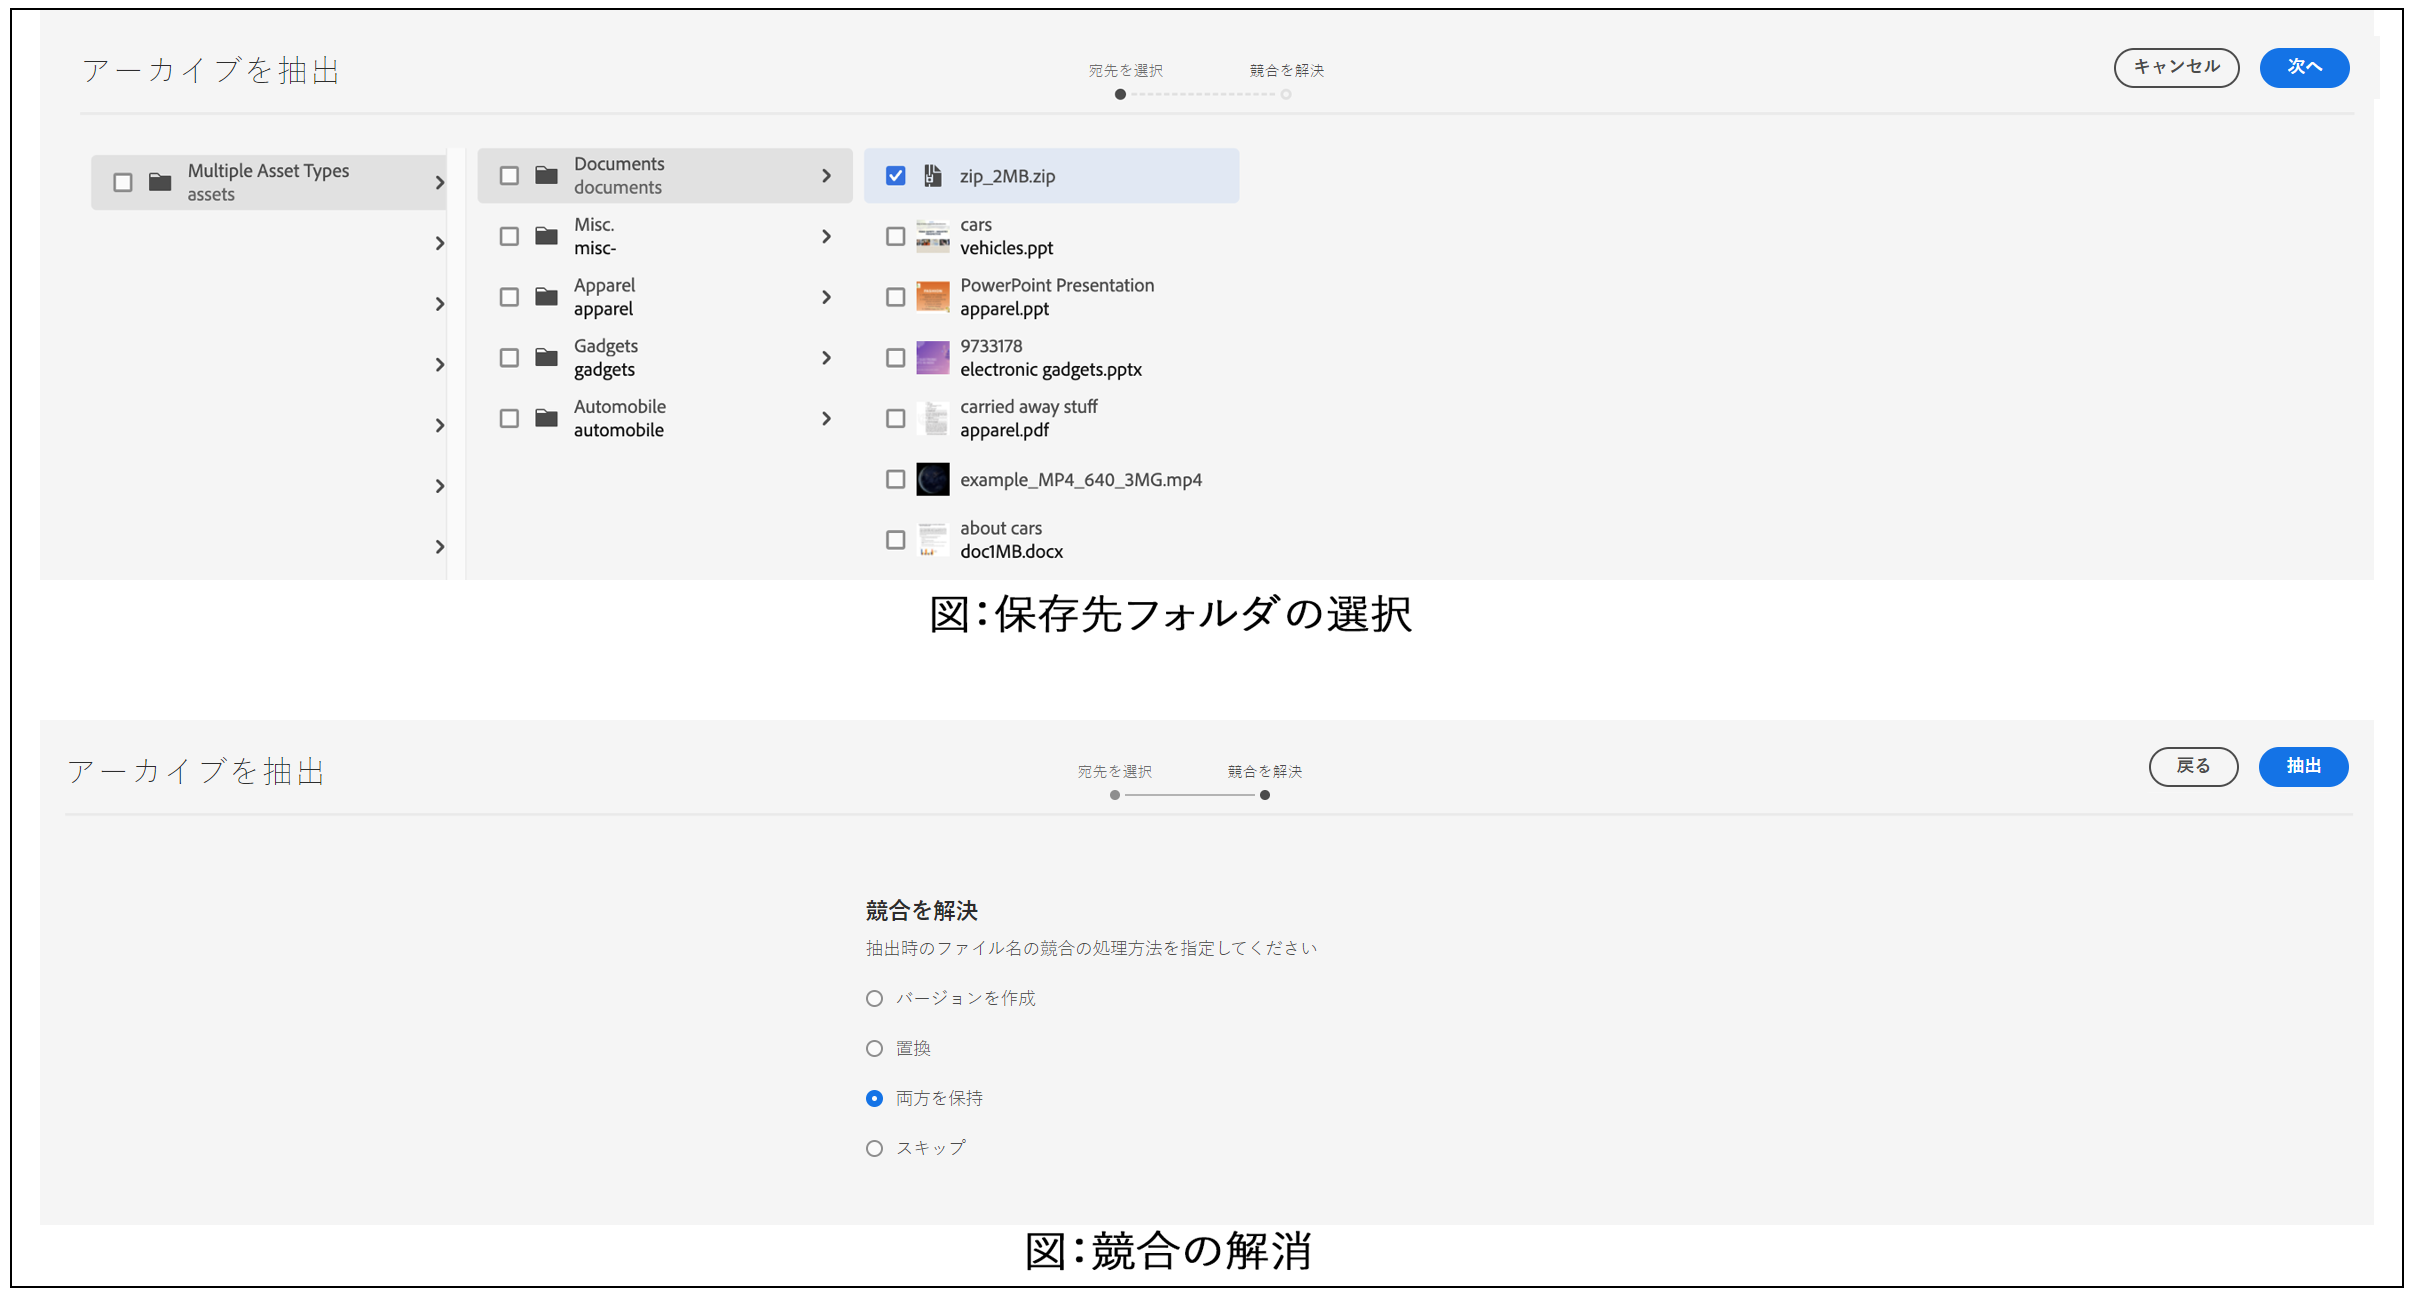Click the Automobile folder icon

pos(546,418)
